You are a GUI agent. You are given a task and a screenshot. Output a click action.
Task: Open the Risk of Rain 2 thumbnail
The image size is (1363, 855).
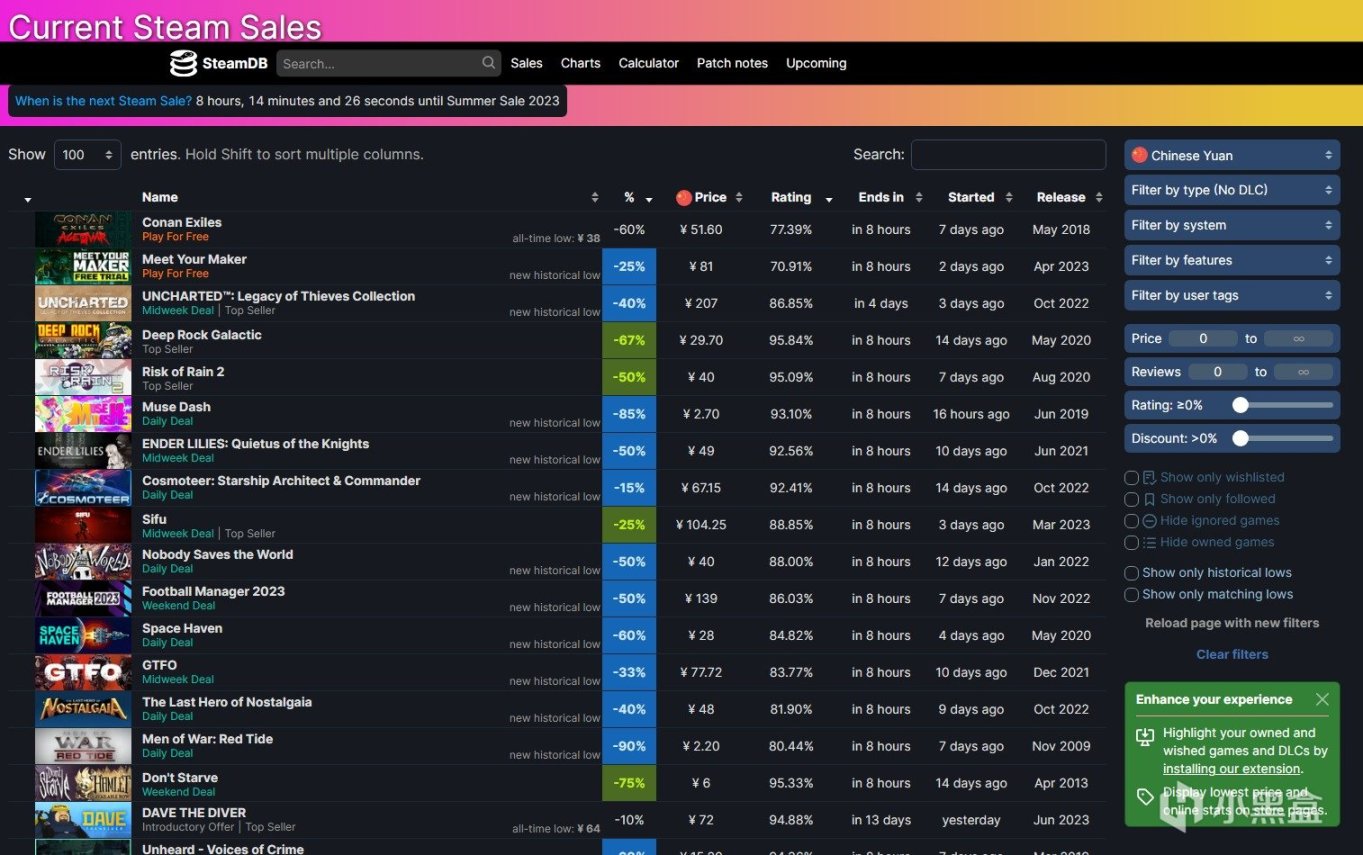pos(83,377)
